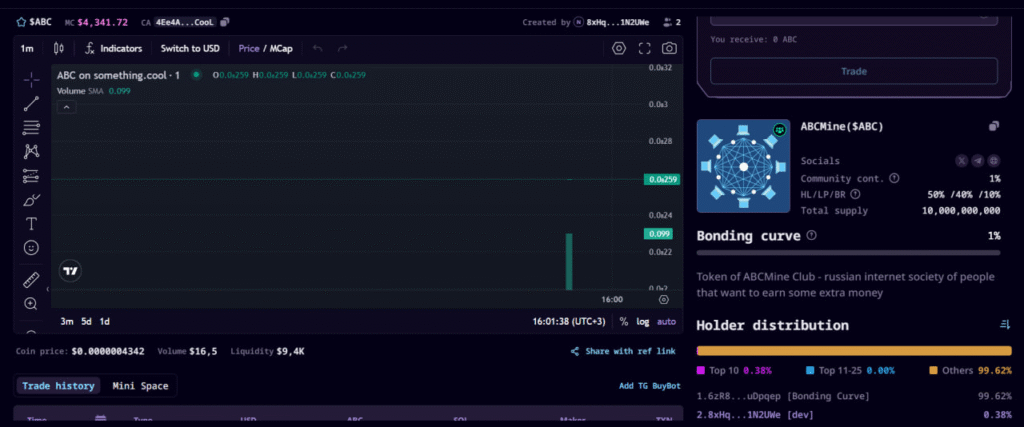Screen dimensions: 1024x427
Task: Enter fullscreen chart mode
Action: (644, 48)
